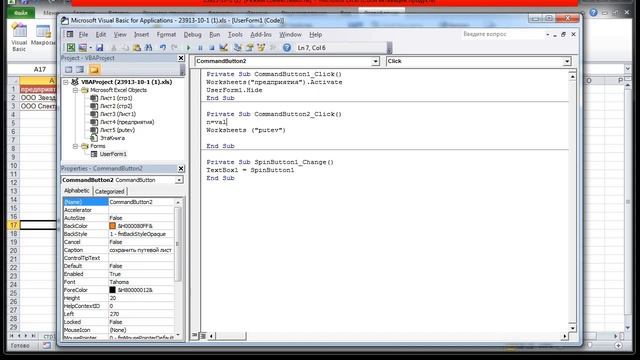640x360 pixels.
Task: Open the View menu
Action: 120,35
